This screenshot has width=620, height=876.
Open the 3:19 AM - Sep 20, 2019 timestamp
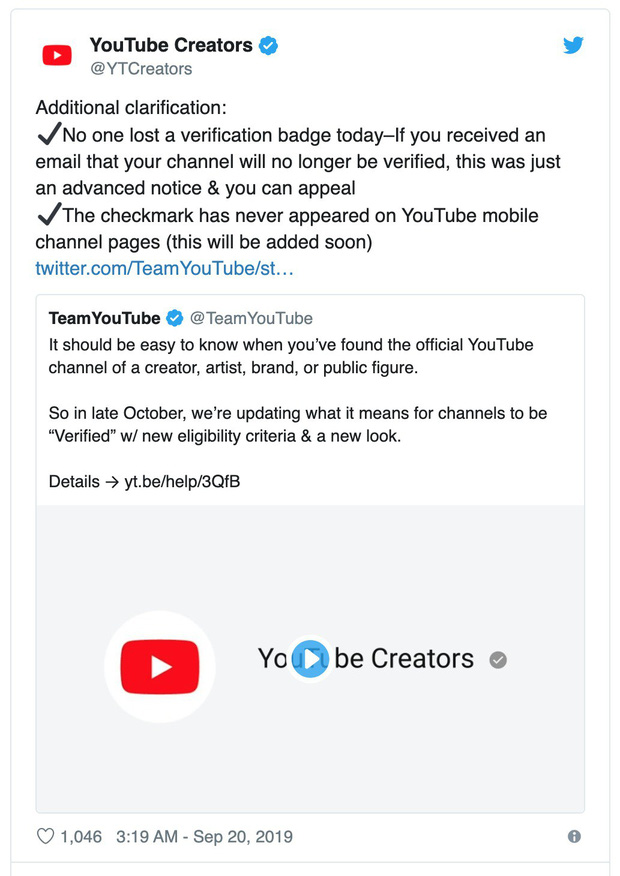click(204, 836)
